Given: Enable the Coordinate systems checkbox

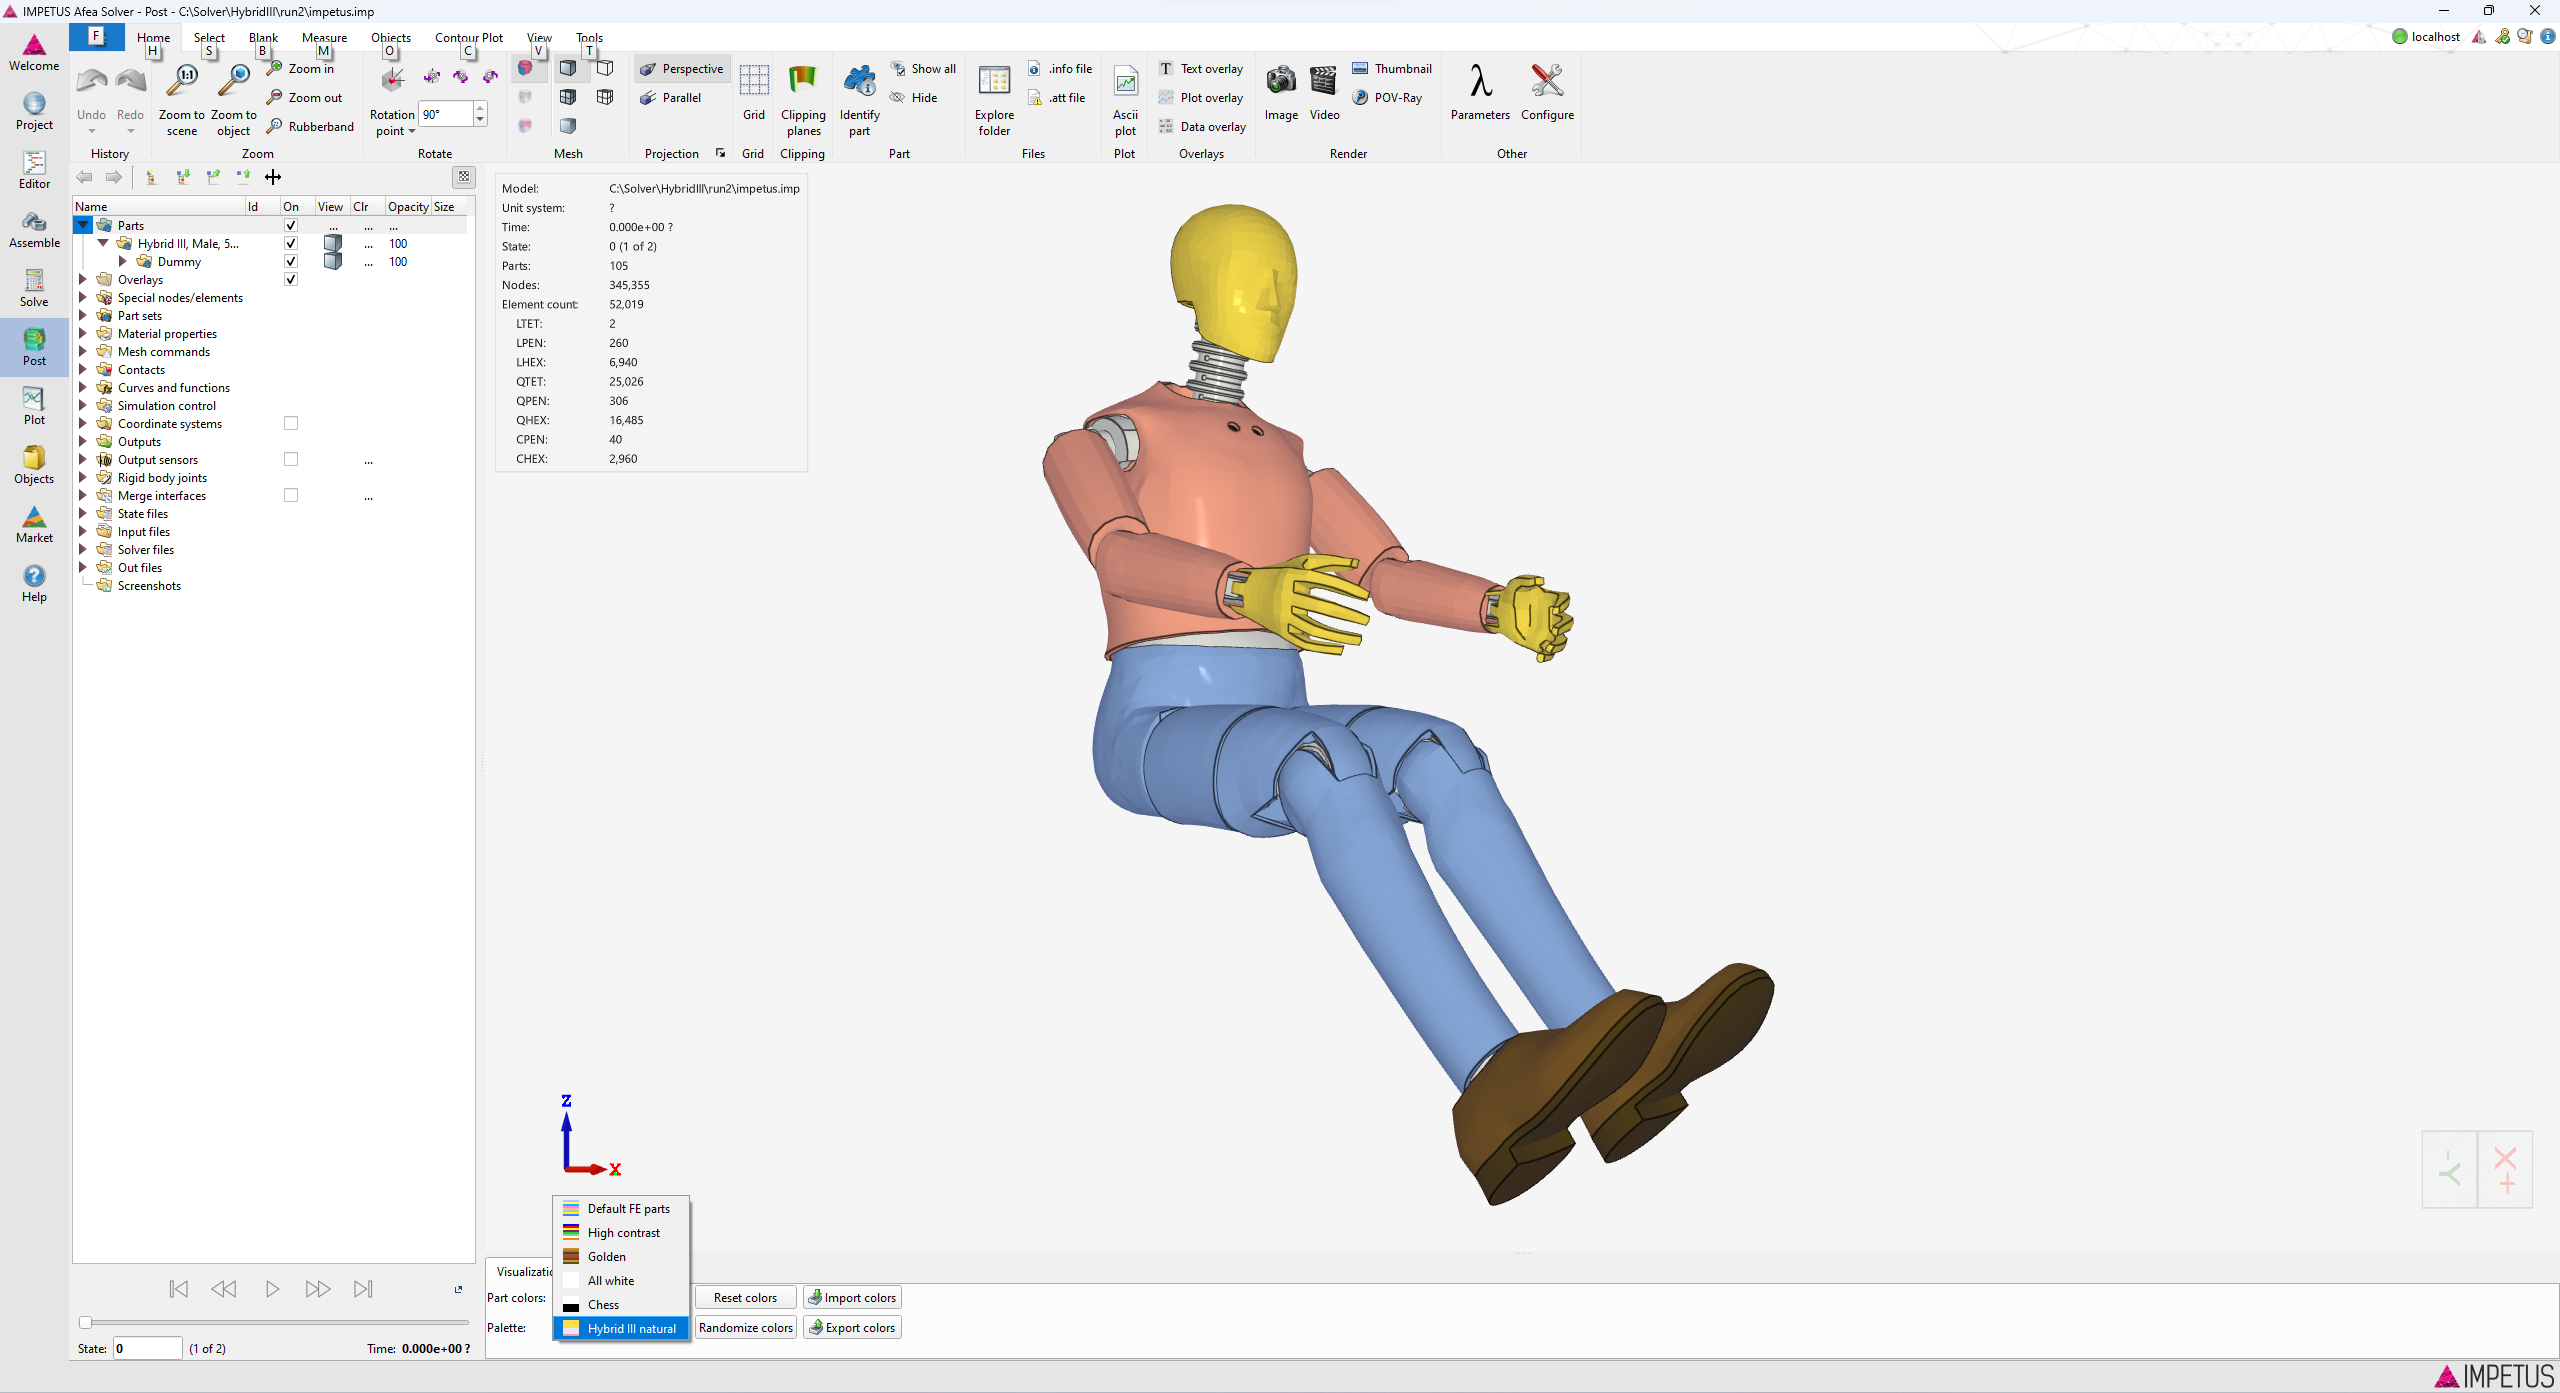Looking at the screenshot, I should coord(291,424).
